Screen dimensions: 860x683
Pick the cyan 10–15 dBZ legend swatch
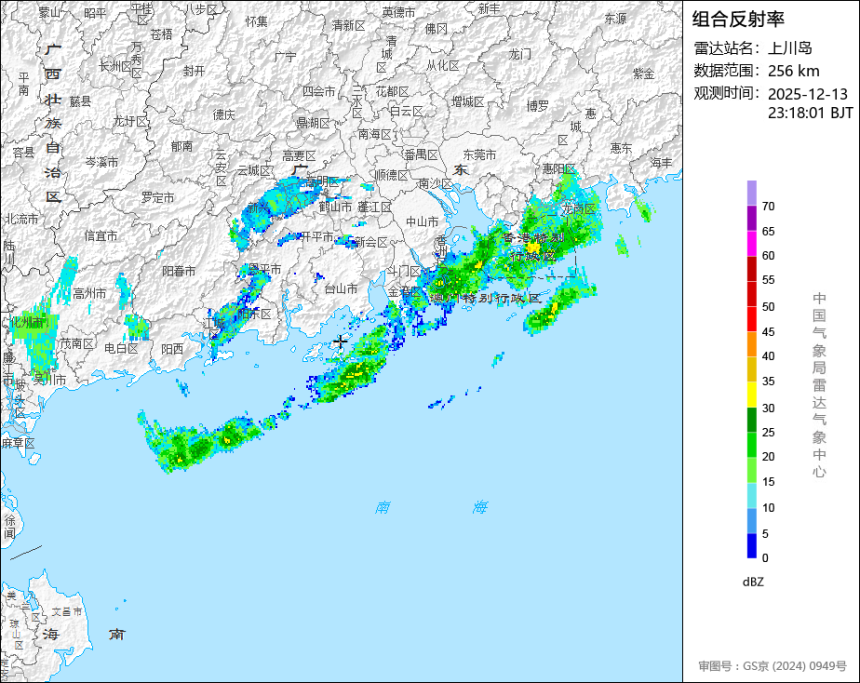point(751,495)
